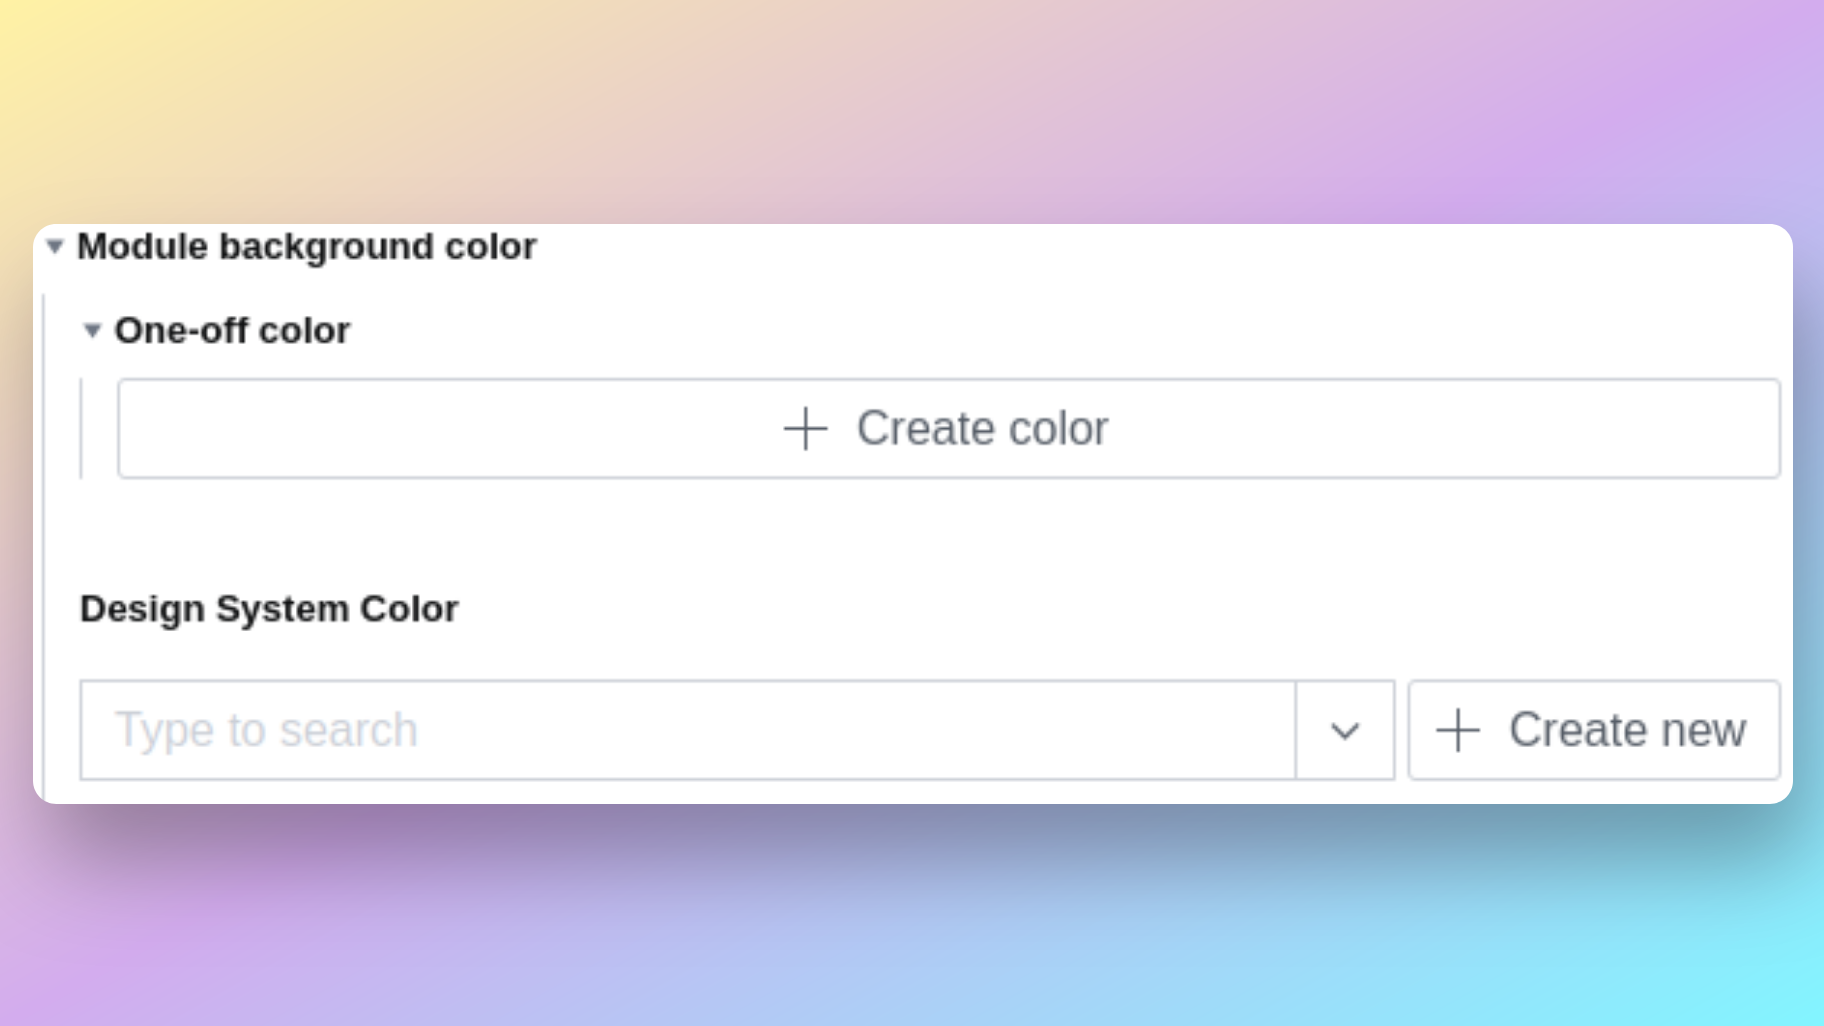Click the Design System Color label
This screenshot has height=1026, width=1824.
(269, 608)
